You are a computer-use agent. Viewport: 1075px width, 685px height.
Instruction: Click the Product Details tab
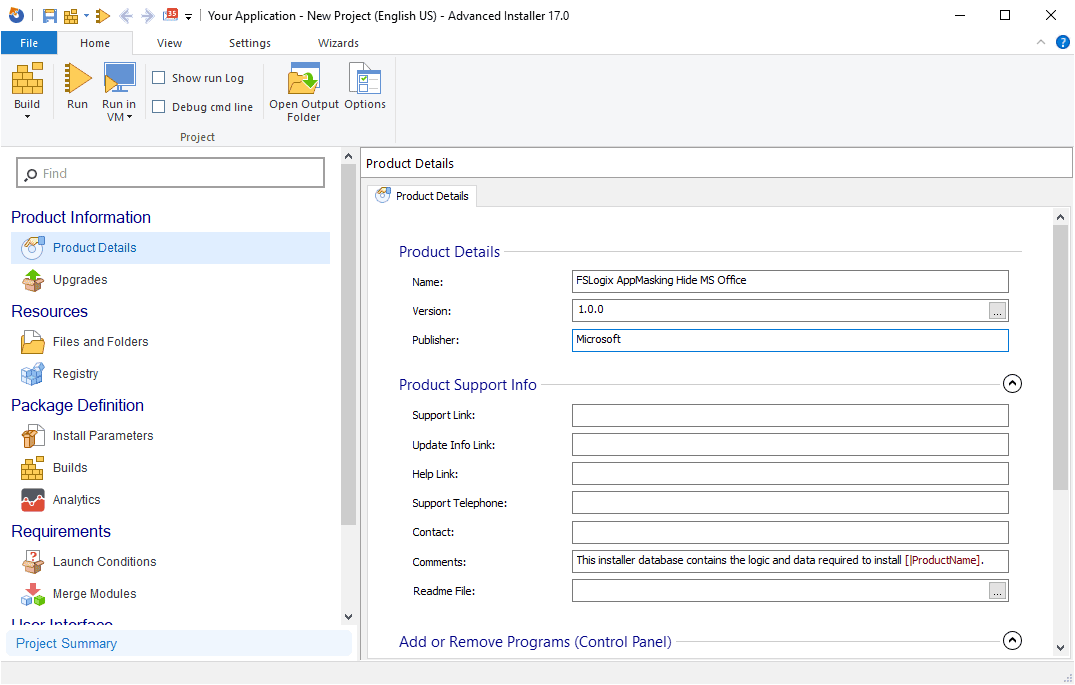click(x=422, y=195)
